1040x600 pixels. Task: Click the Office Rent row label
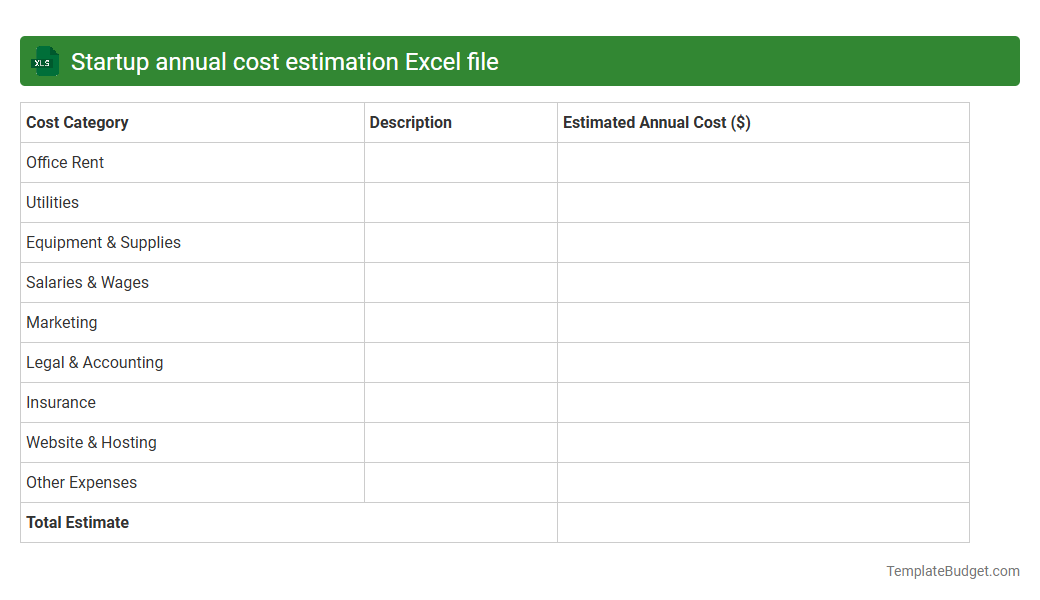coord(65,162)
